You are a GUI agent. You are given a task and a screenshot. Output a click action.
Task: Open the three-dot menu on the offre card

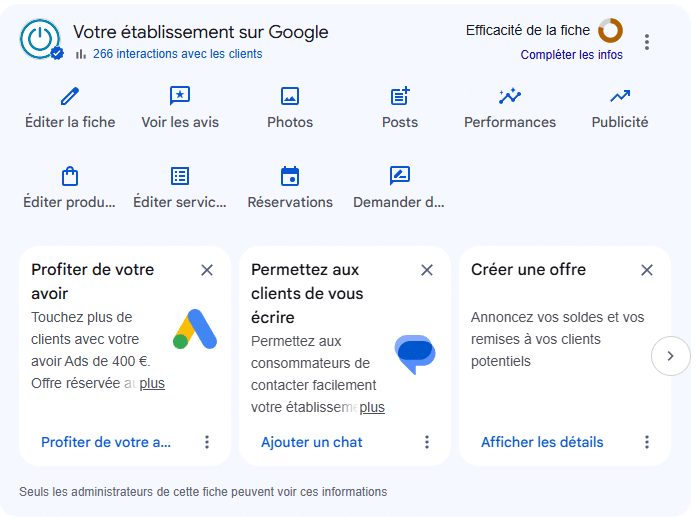click(x=647, y=442)
